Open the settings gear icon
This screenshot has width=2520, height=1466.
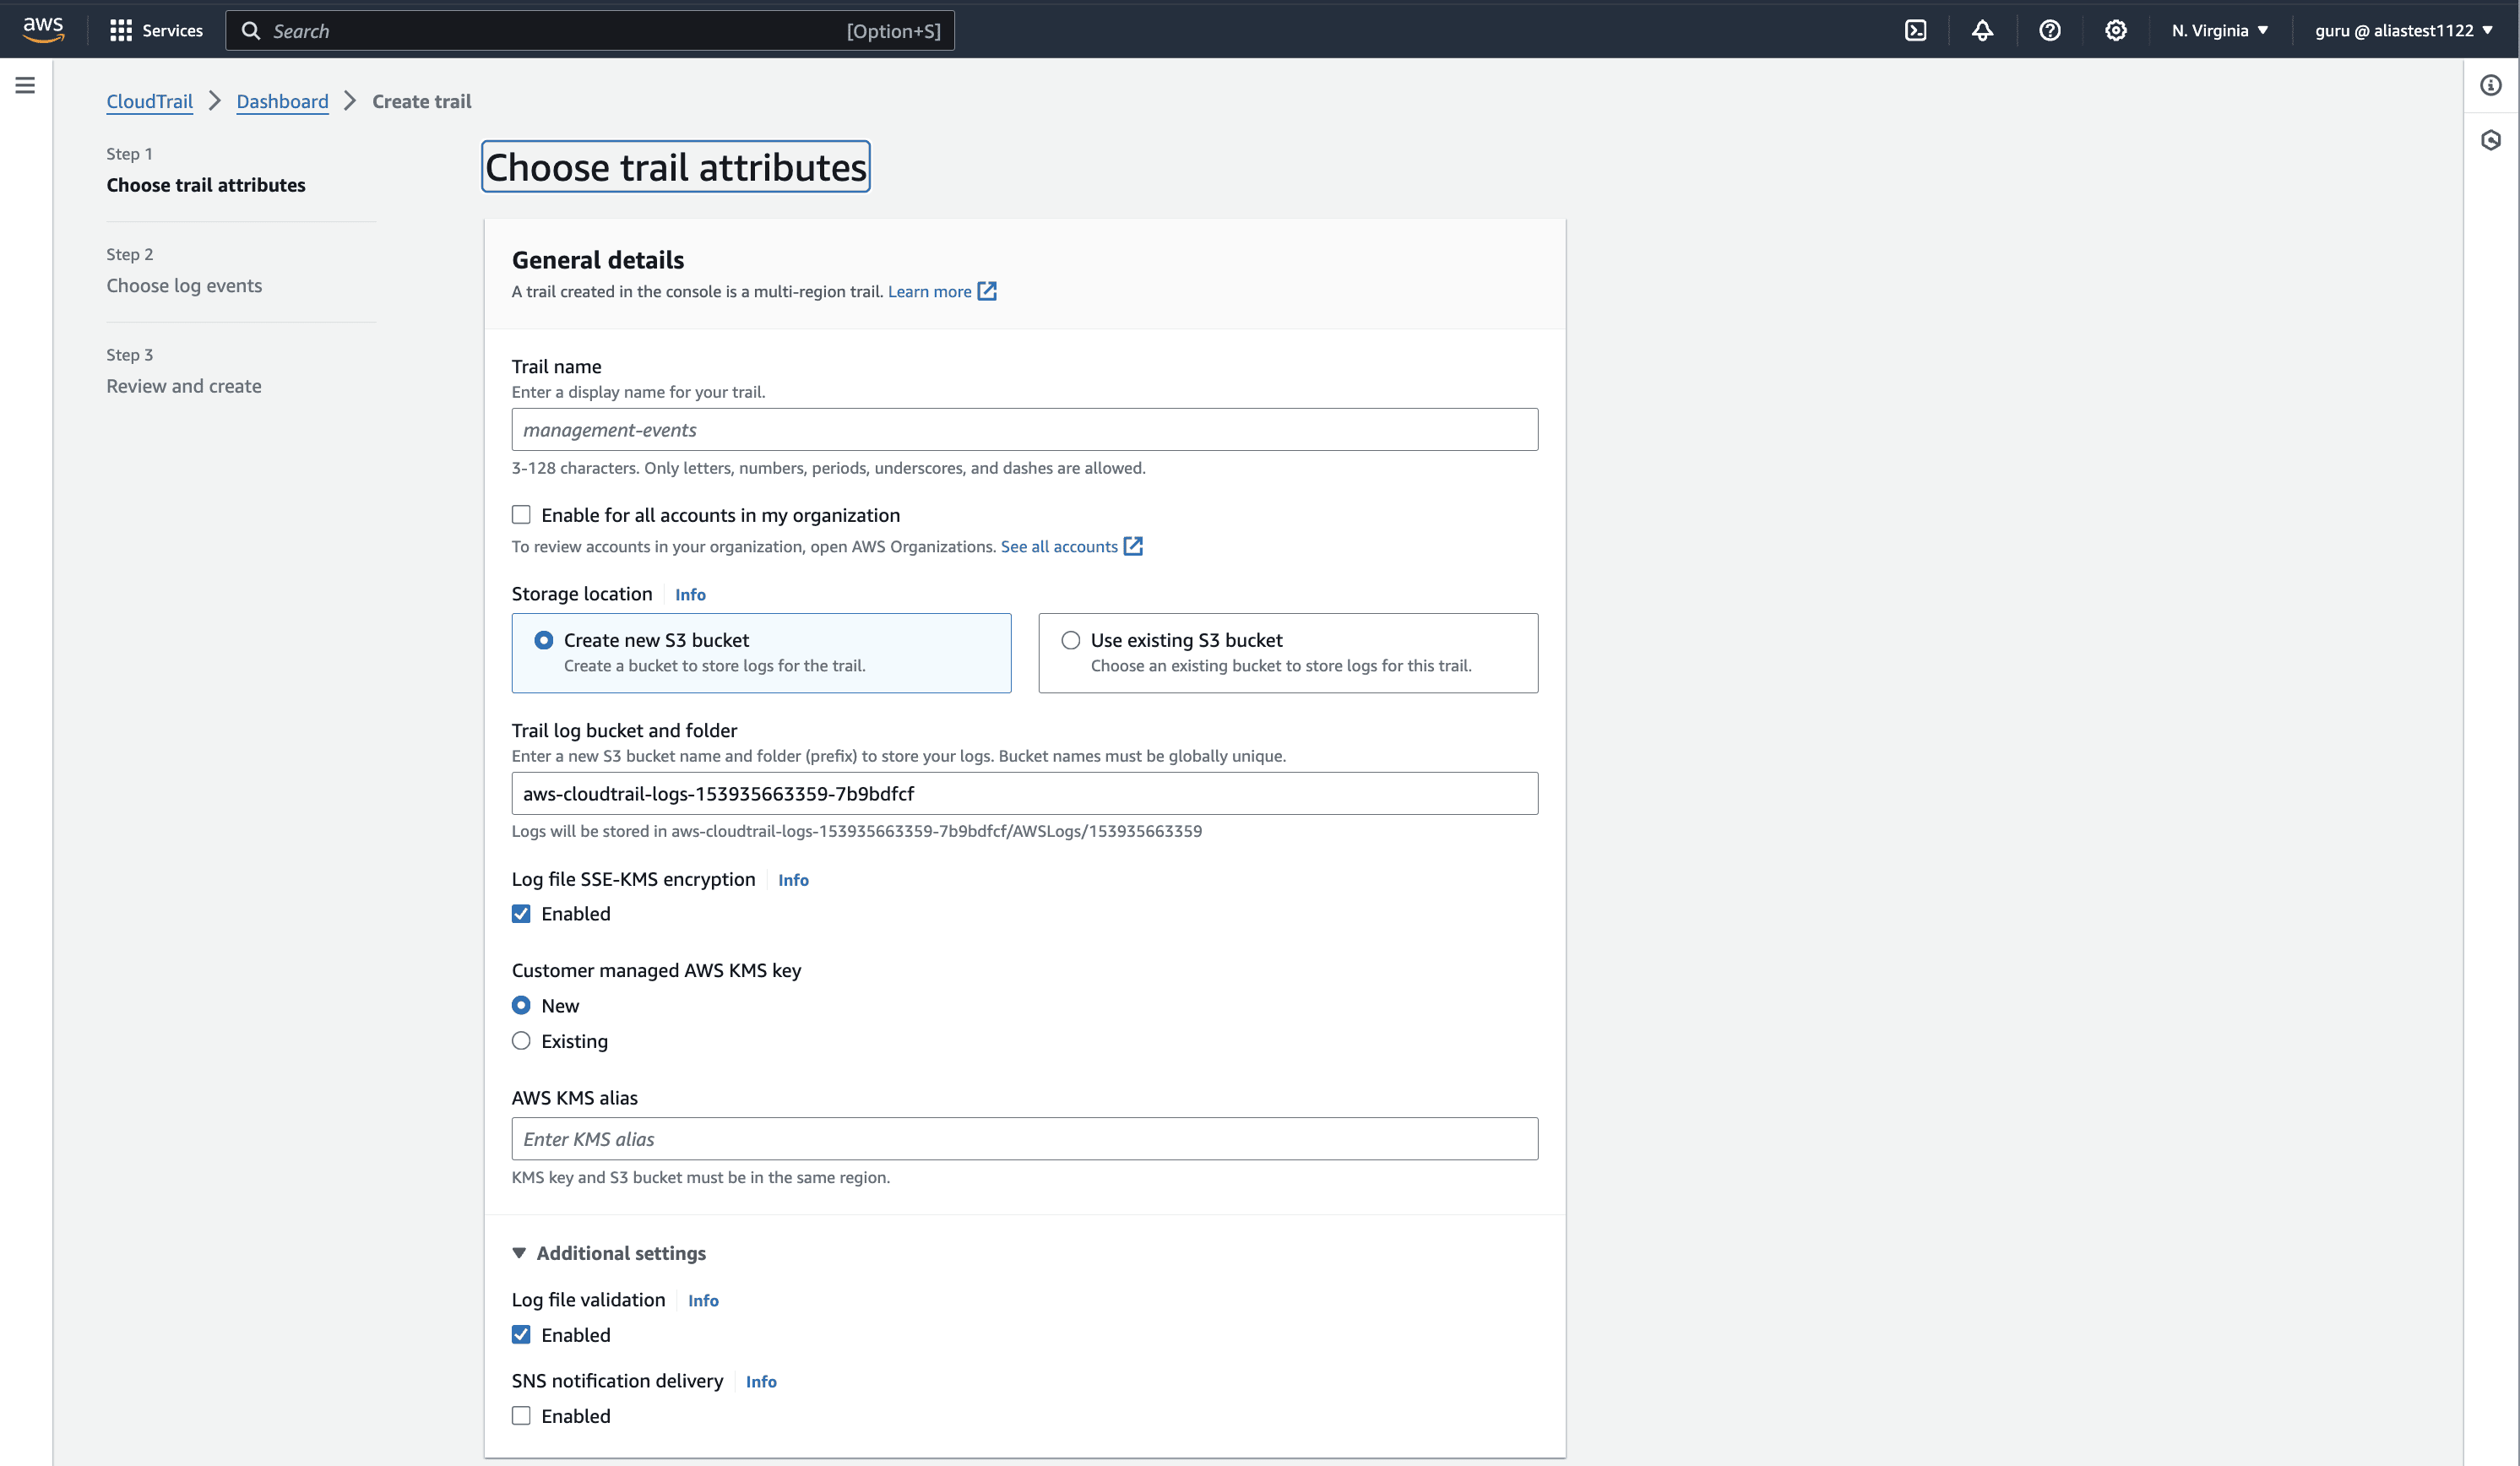2115,31
